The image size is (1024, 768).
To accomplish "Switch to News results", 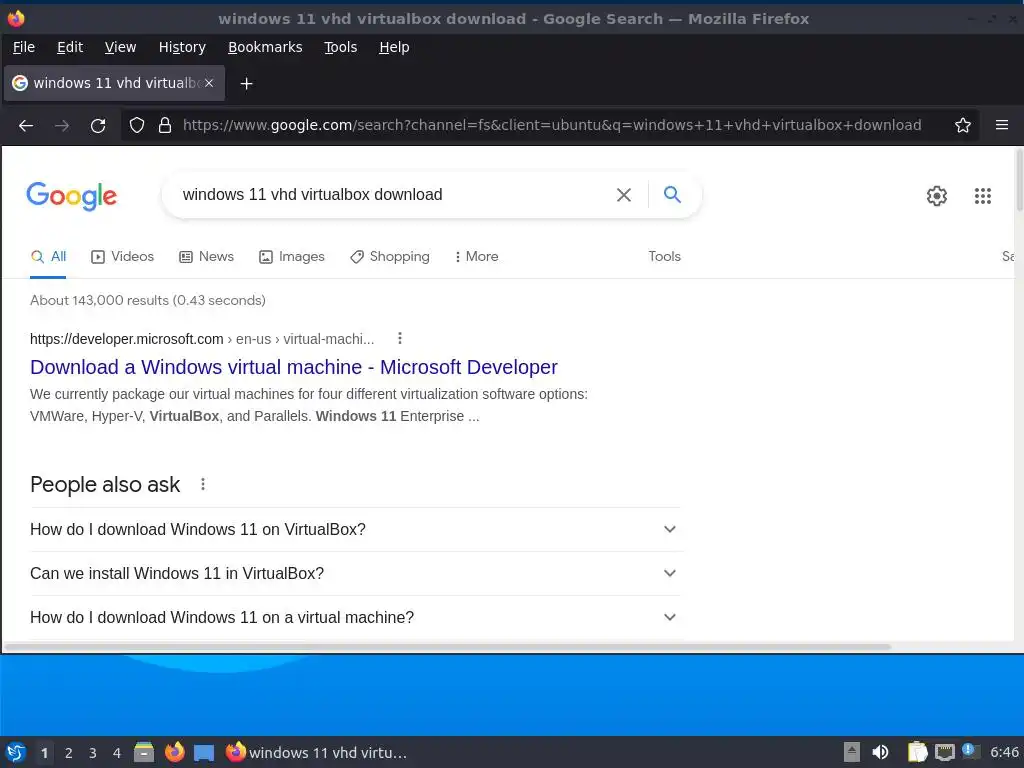I will (206, 257).
